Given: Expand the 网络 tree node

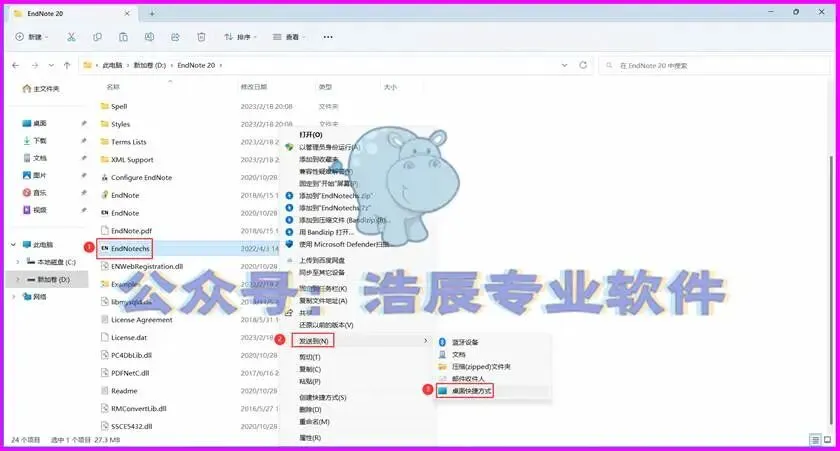Looking at the screenshot, I should [13, 296].
